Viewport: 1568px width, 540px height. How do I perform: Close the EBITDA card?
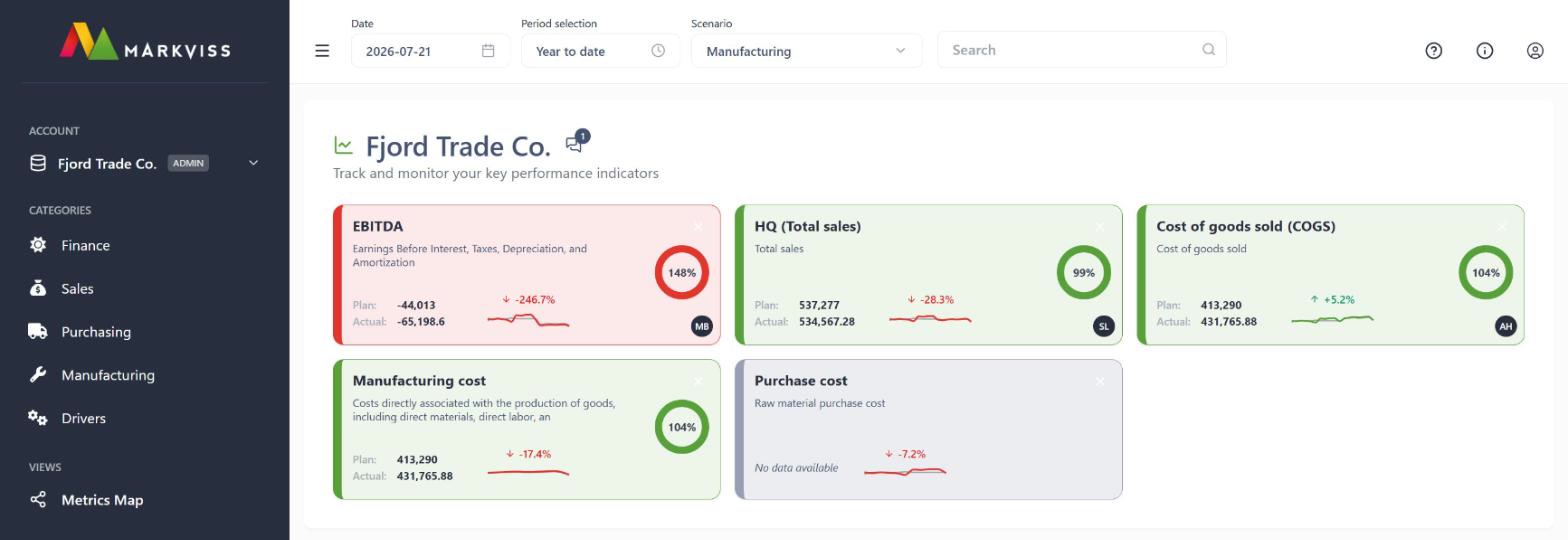(x=698, y=227)
